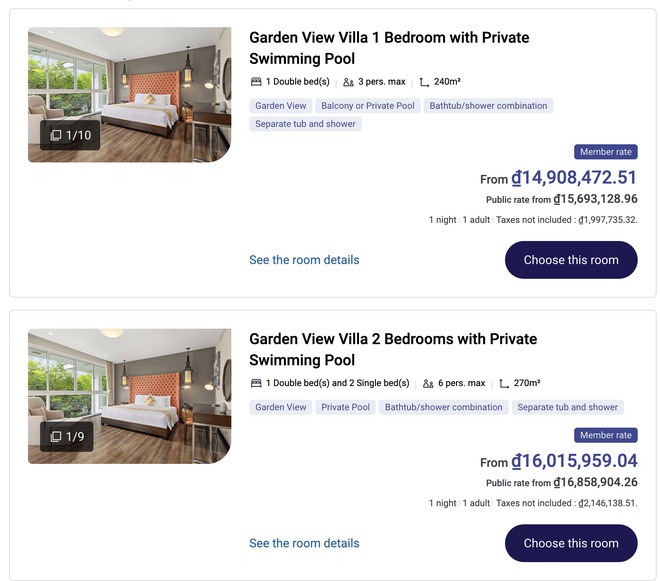Choose the Garden View Villa 1 Bedroom room

point(571,260)
